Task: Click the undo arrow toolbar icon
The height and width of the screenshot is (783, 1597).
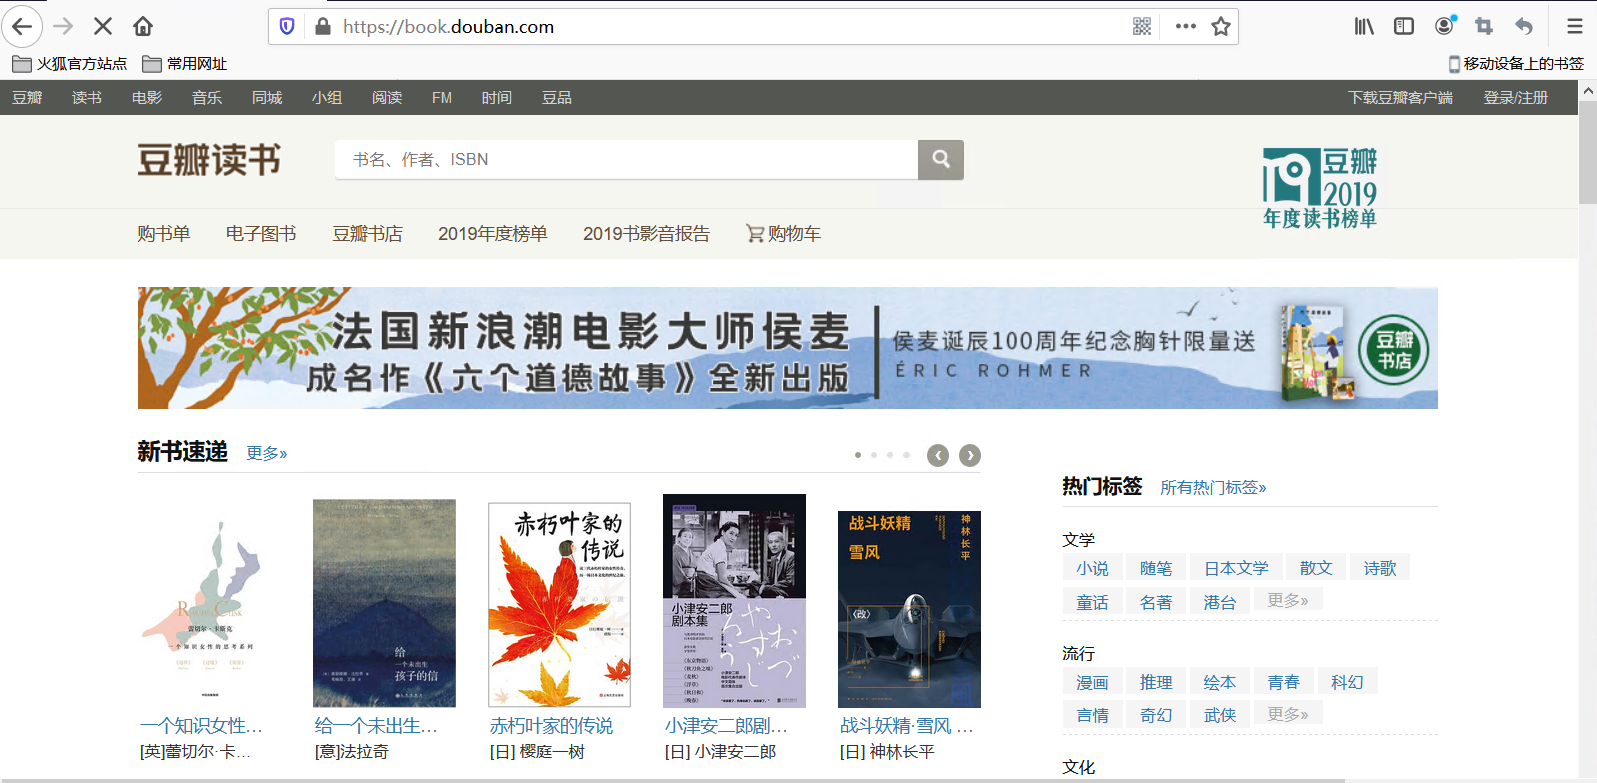Action: pyautogui.click(x=1524, y=26)
